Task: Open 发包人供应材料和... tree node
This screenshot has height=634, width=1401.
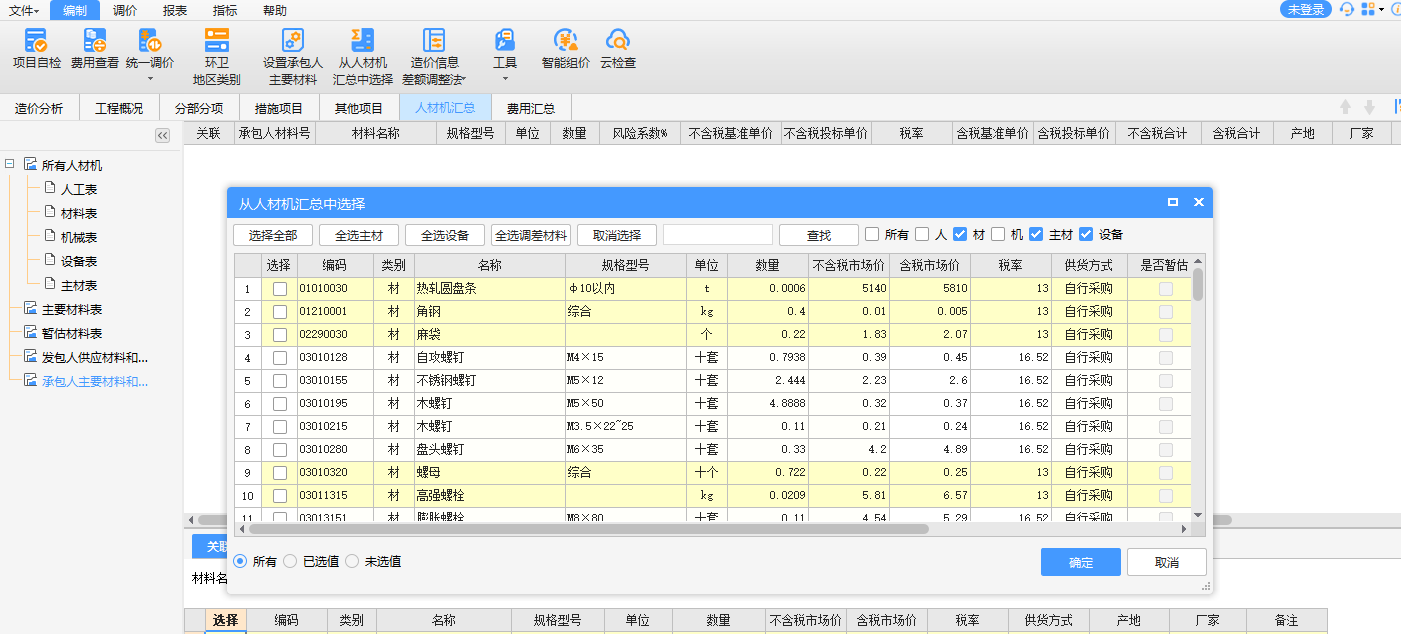Action: [95, 357]
